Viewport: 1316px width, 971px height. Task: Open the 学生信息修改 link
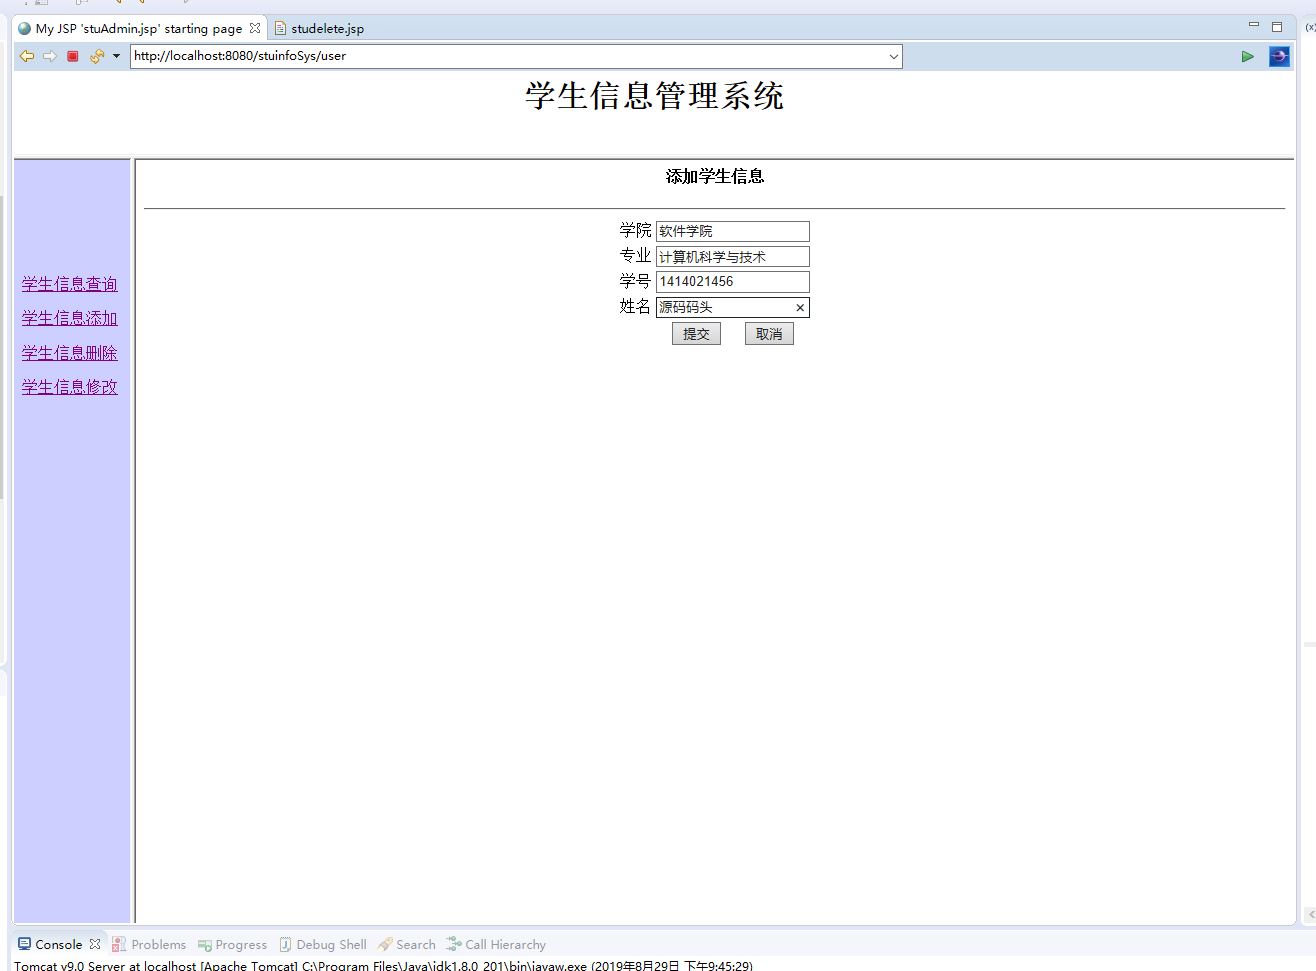(x=69, y=386)
